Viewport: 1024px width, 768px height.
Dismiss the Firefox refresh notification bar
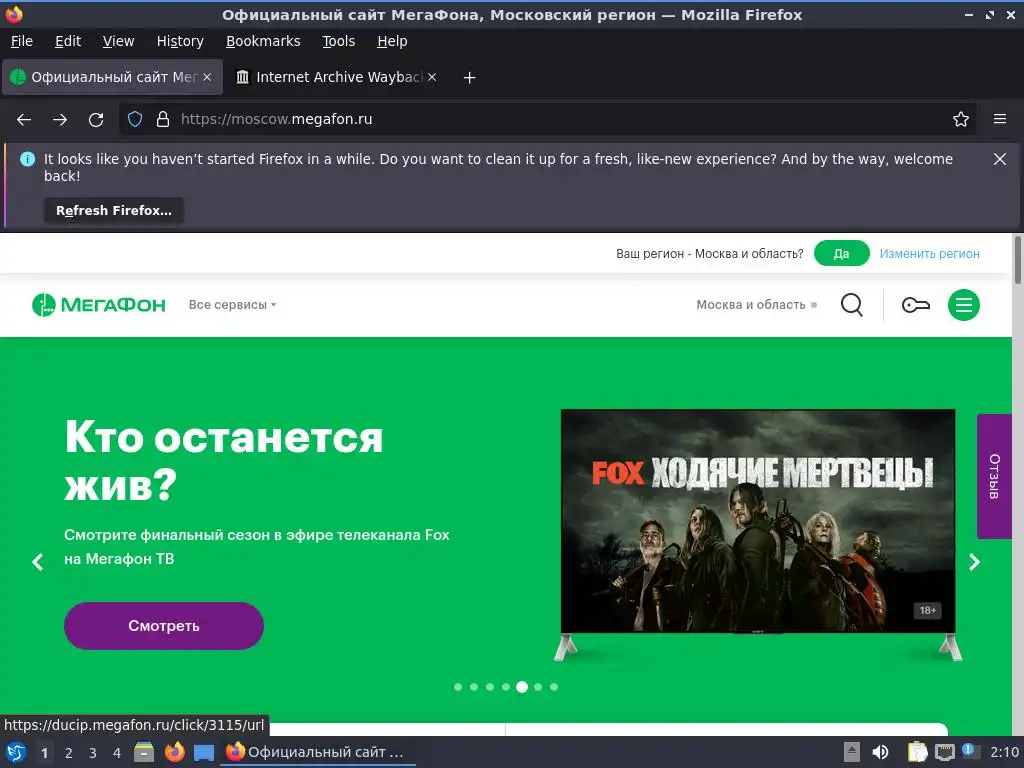[1000, 159]
